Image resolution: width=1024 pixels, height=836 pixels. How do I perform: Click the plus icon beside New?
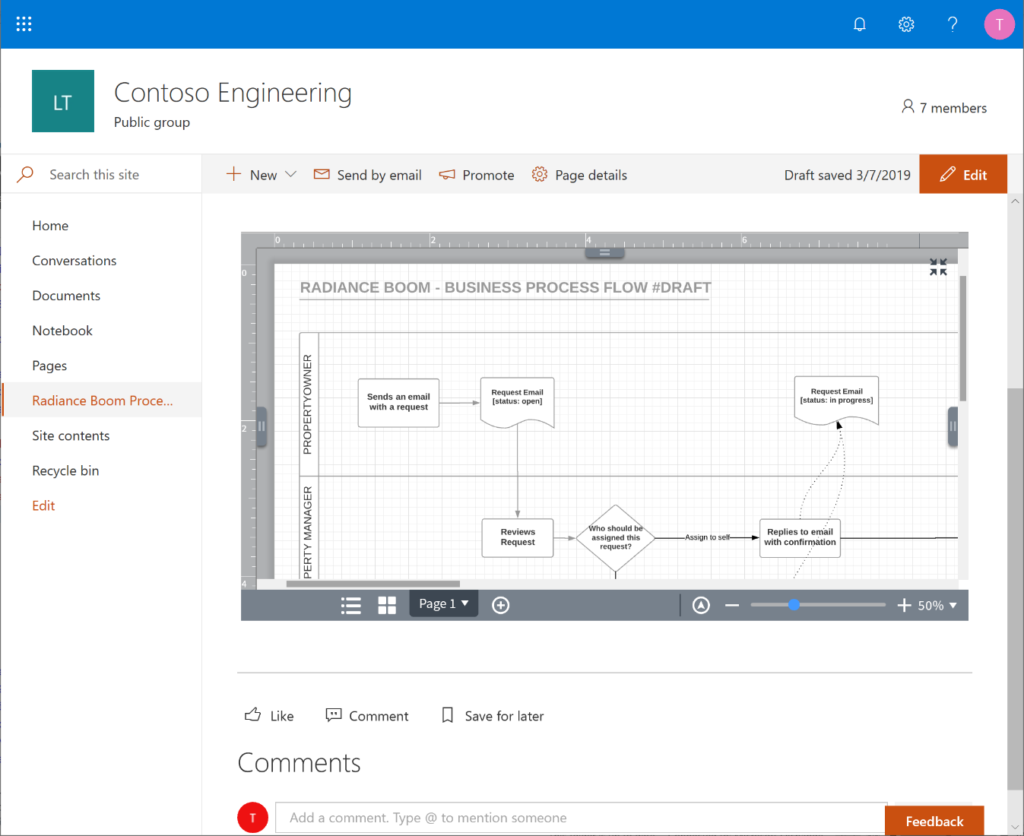233,174
